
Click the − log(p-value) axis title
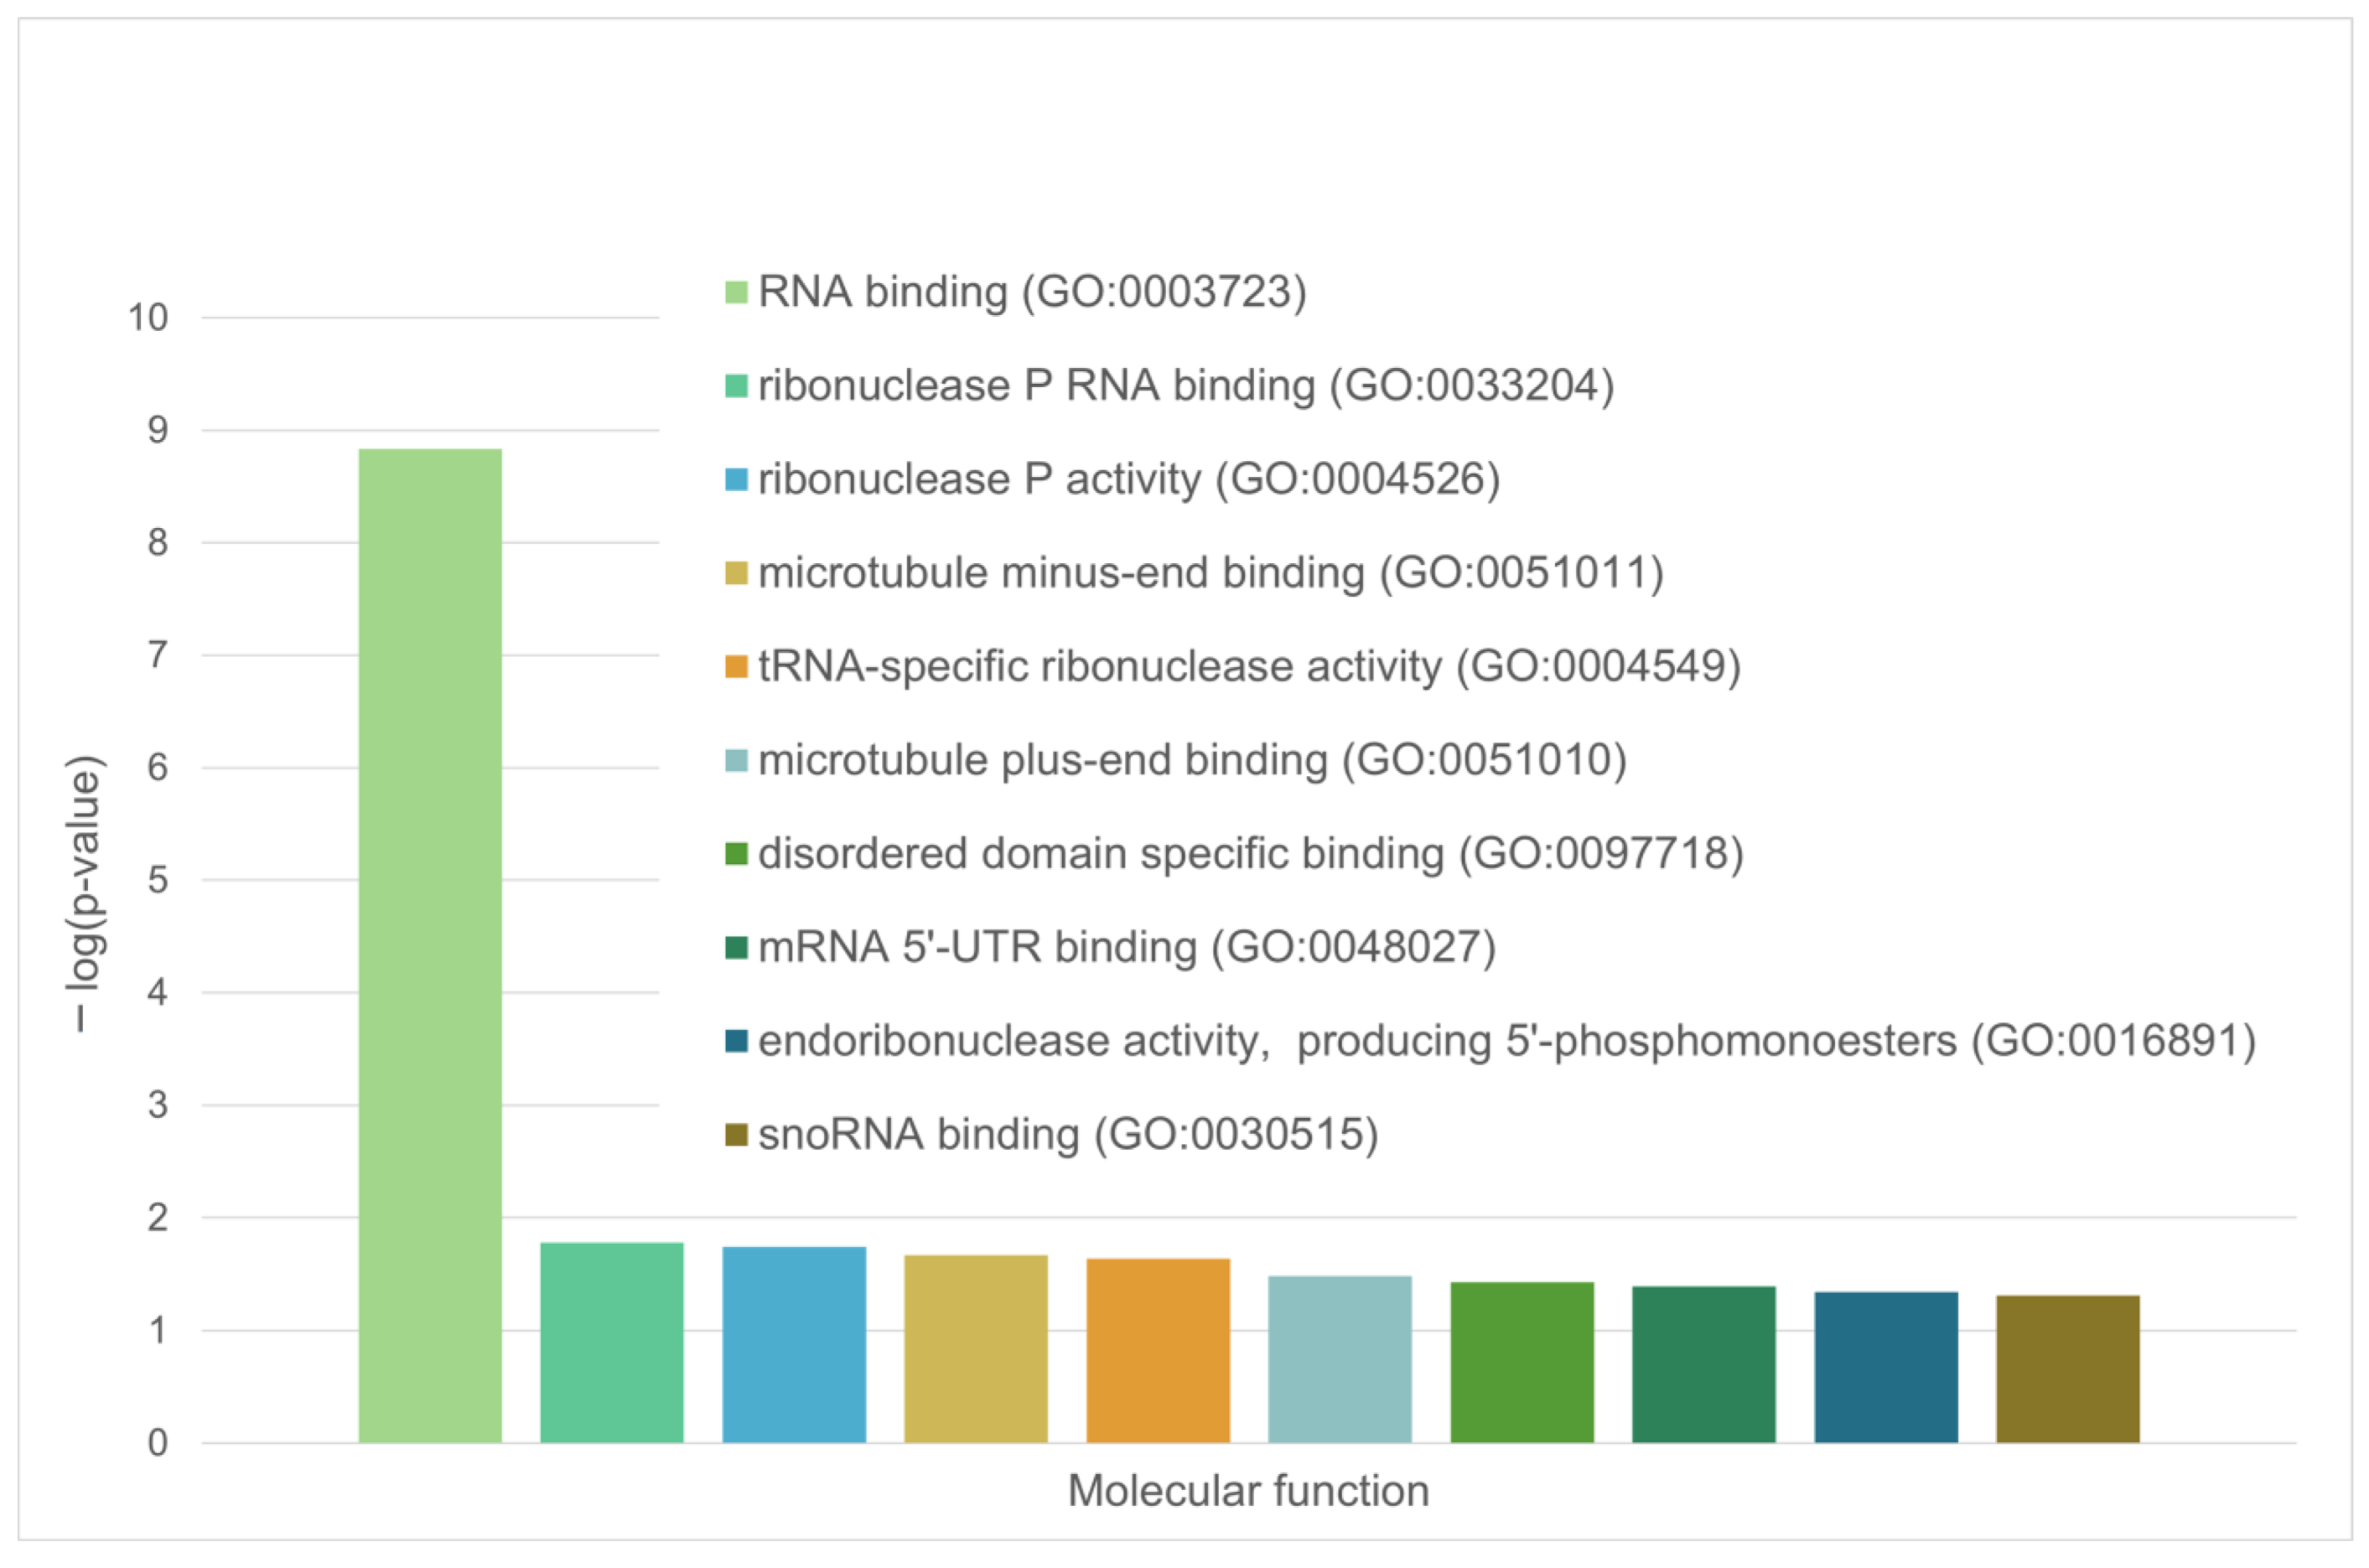tap(84, 893)
